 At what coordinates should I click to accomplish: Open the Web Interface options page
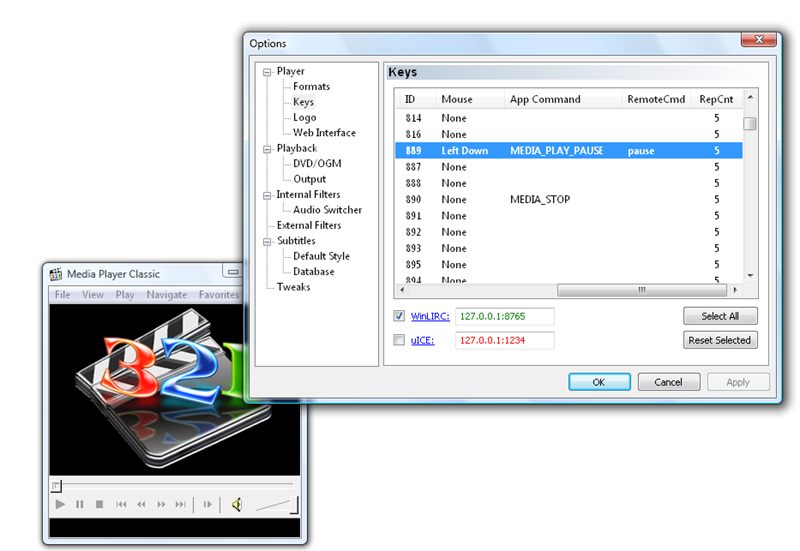pos(324,133)
